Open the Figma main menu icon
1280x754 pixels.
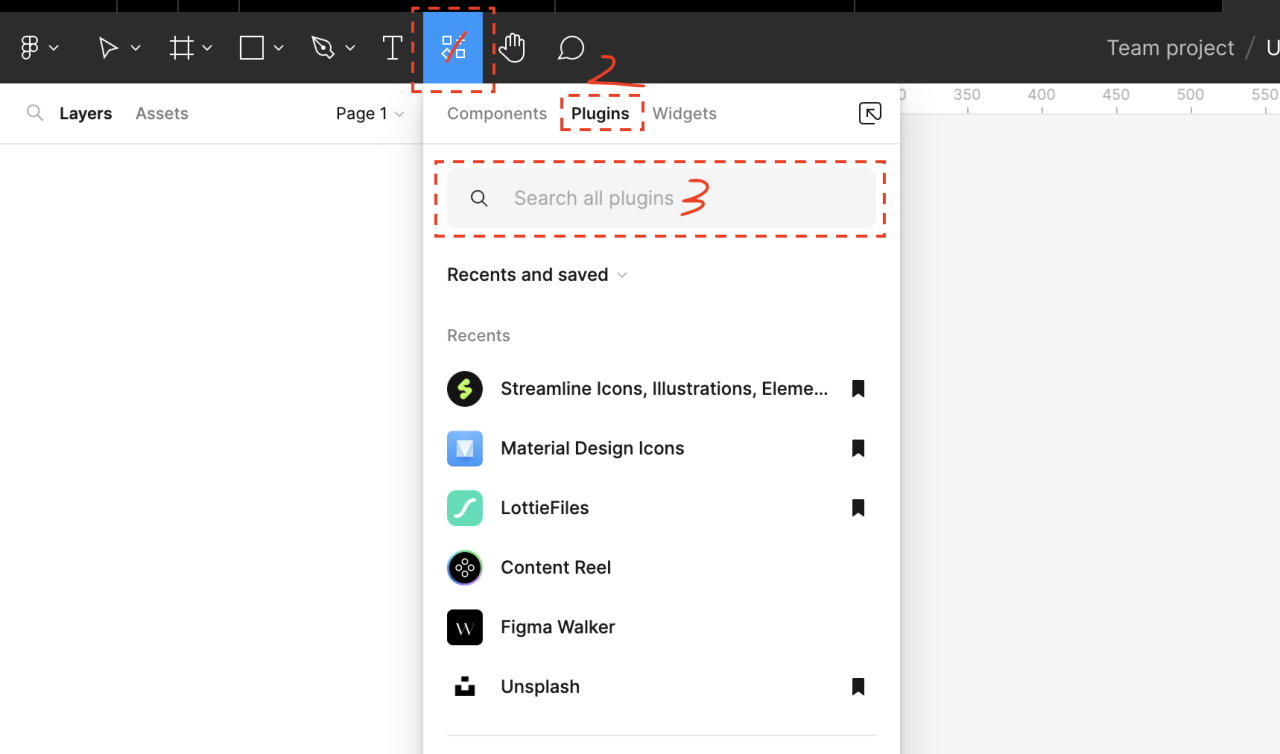(x=30, y=48)
